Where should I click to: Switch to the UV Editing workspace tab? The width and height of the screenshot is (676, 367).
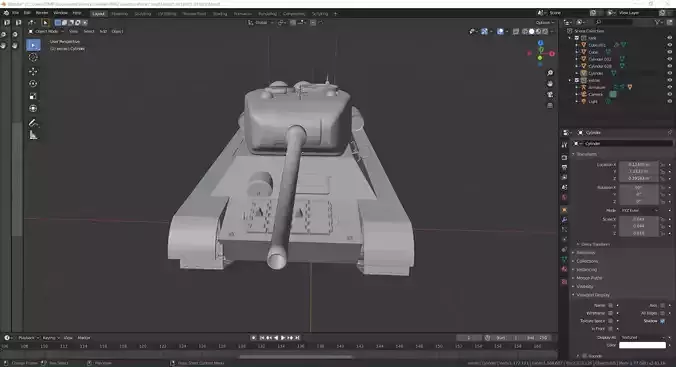click(167, 14)
